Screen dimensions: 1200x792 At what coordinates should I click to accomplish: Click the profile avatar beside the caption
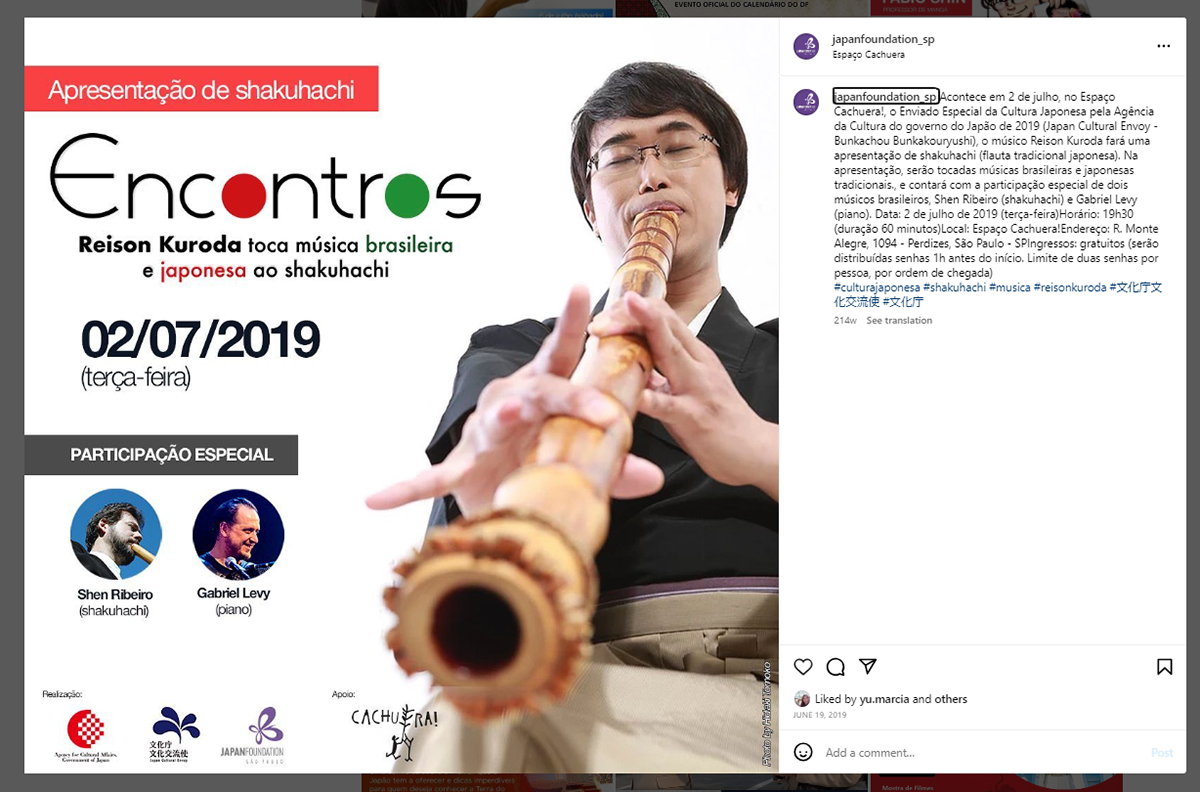click(x=806, y=102)
